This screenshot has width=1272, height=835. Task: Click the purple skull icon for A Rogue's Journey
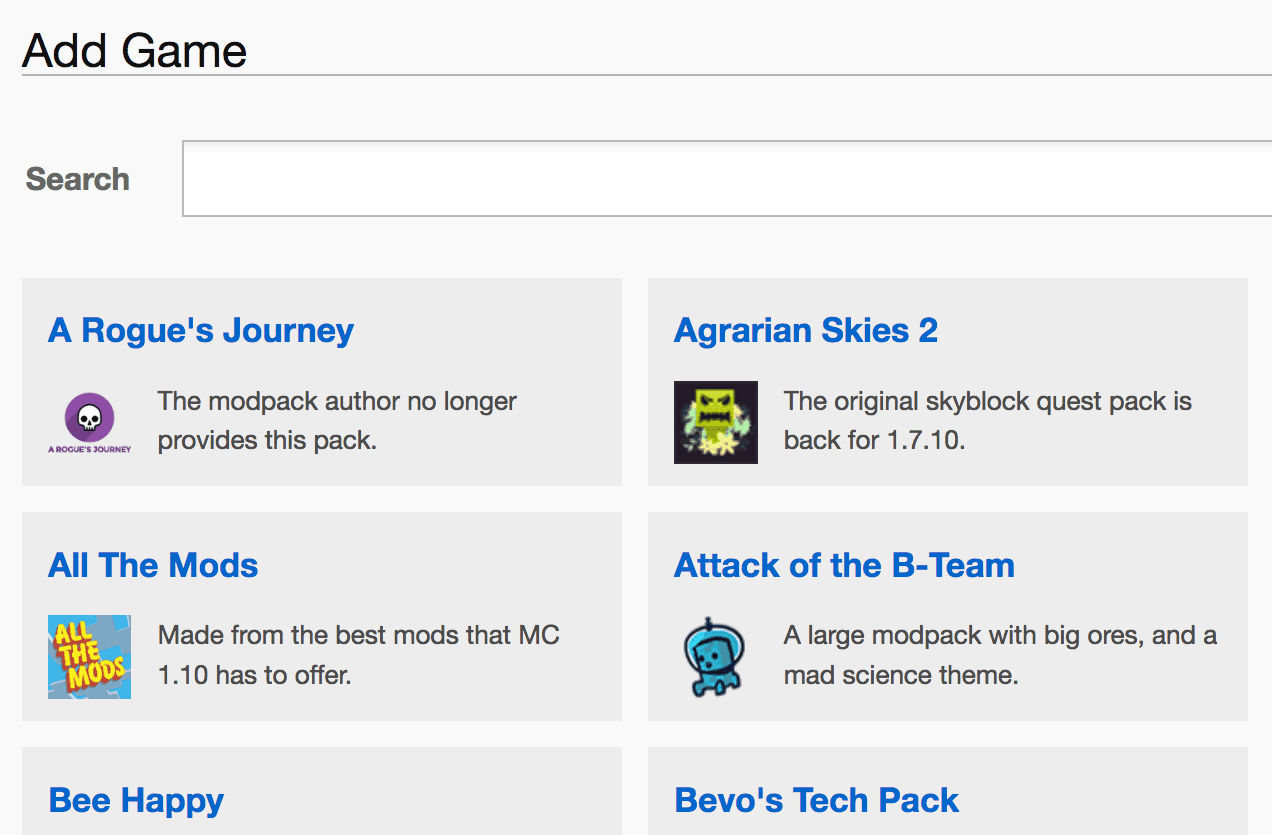point(89,415)
